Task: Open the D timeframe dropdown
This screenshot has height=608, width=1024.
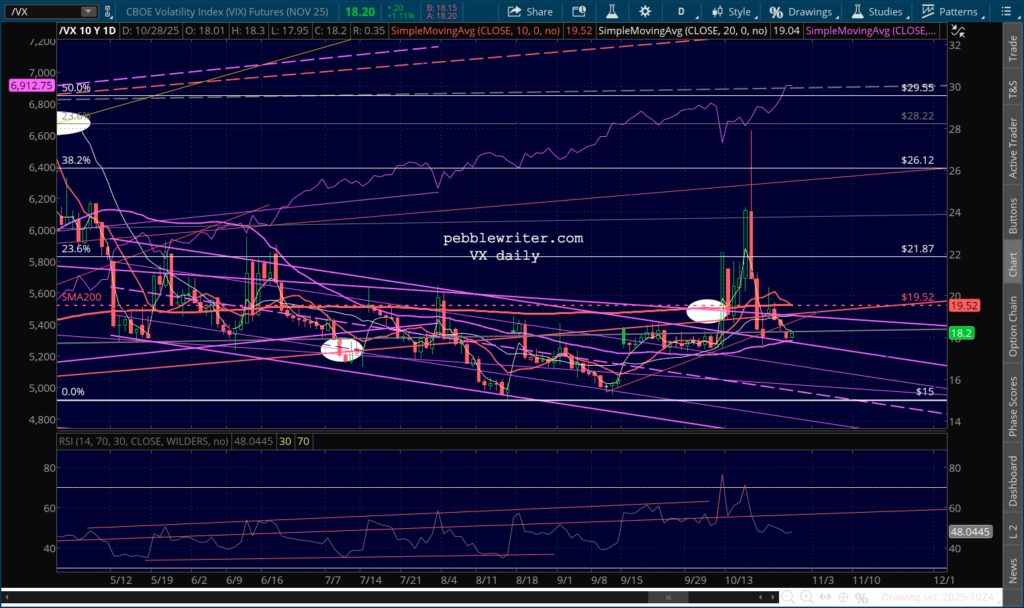Action: (684, 12)
